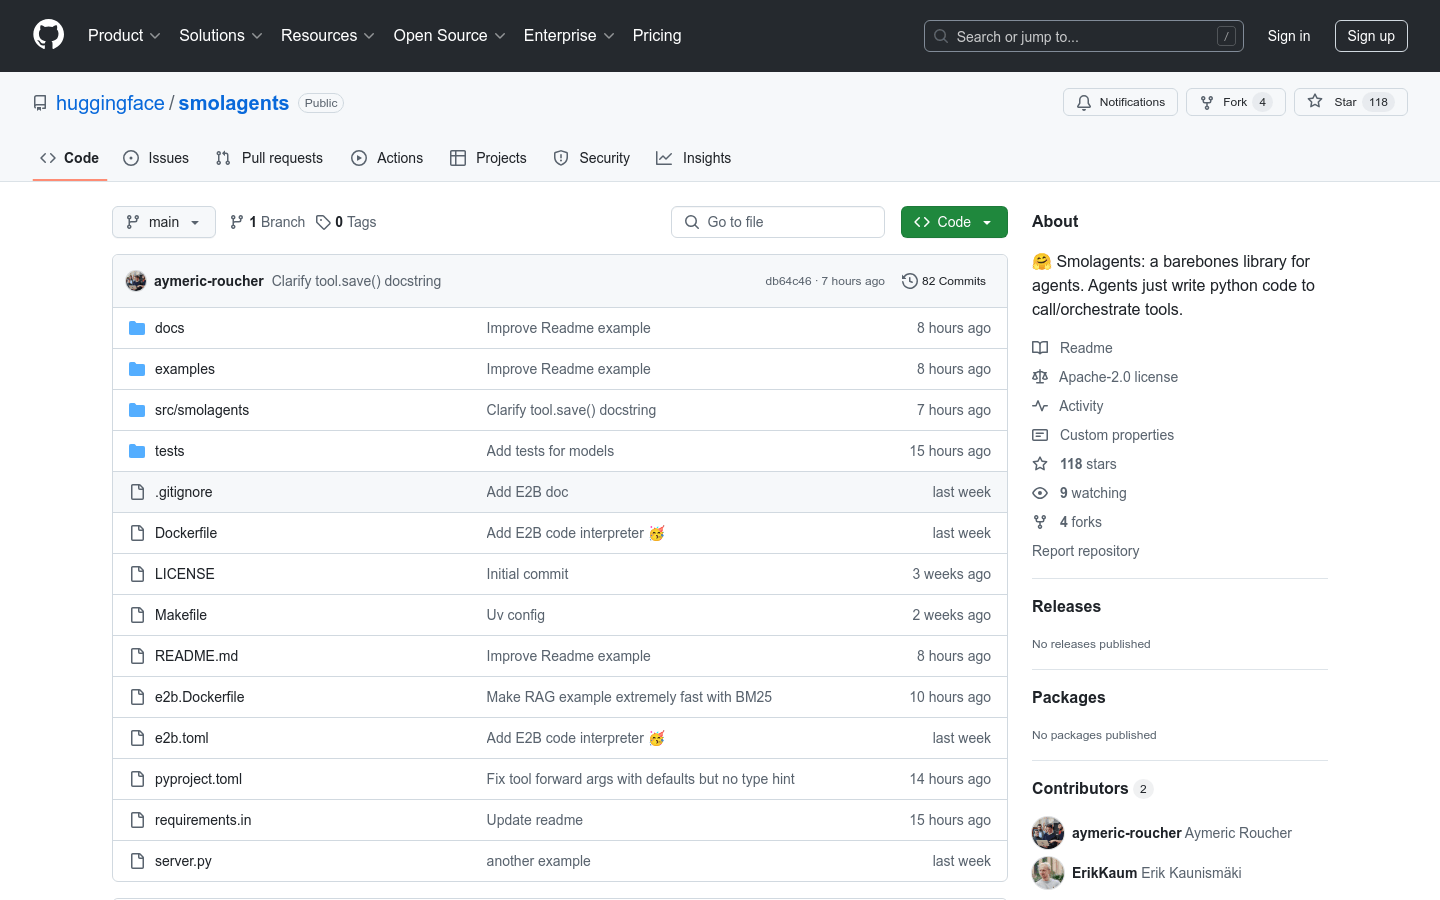
Task: Open the Security tab
Action: tap(592, 158)
